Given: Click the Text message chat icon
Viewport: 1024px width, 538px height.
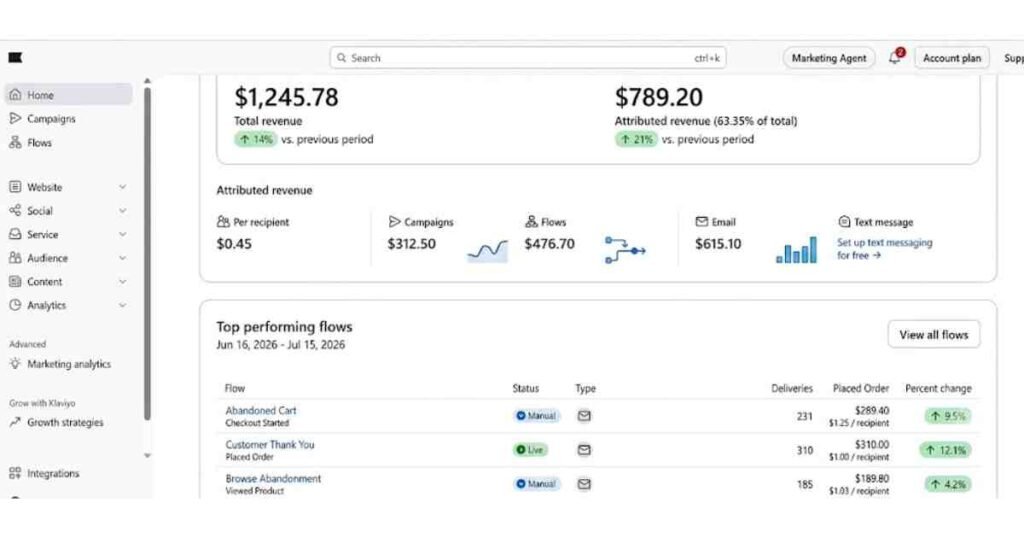Looking at the screenshot, I should (844, 222).
